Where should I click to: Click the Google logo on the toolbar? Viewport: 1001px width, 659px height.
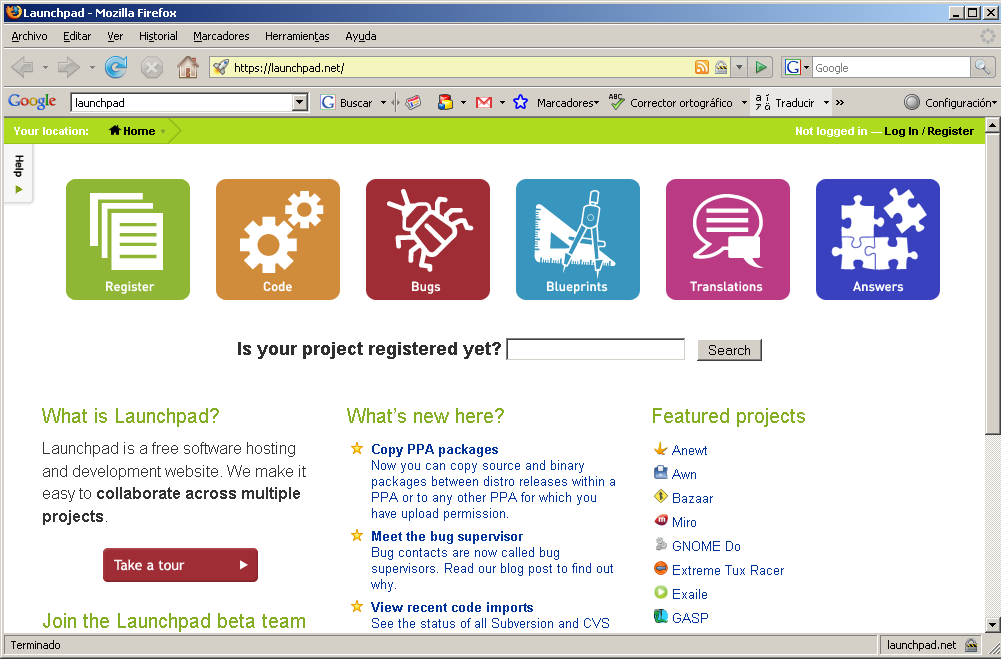32,102
